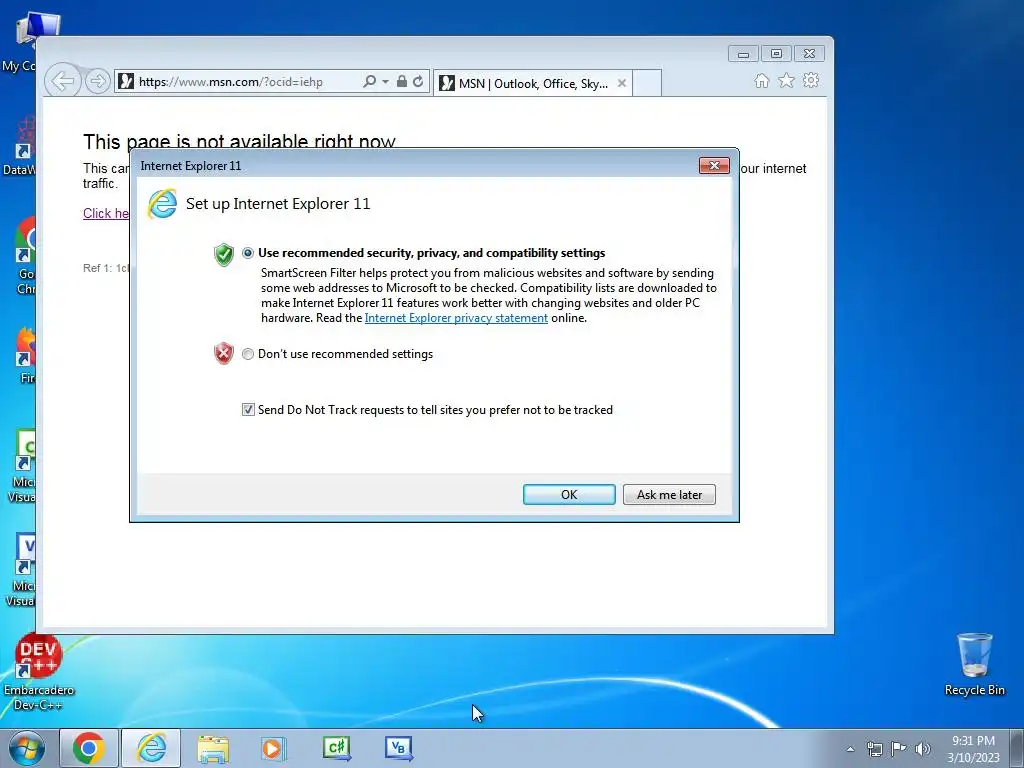Launch Visual C# from taskbar

(x=336, y=748)
